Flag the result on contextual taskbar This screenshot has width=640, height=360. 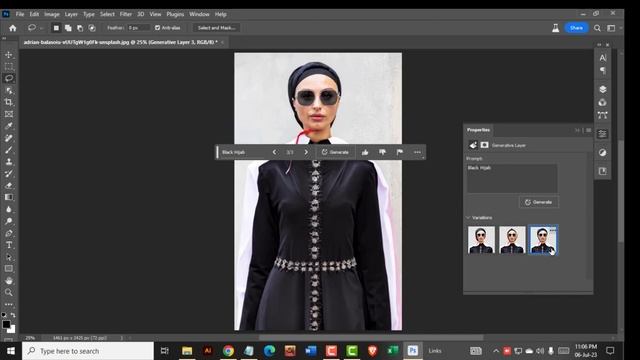pyautogui.click(x=400, y=152)
